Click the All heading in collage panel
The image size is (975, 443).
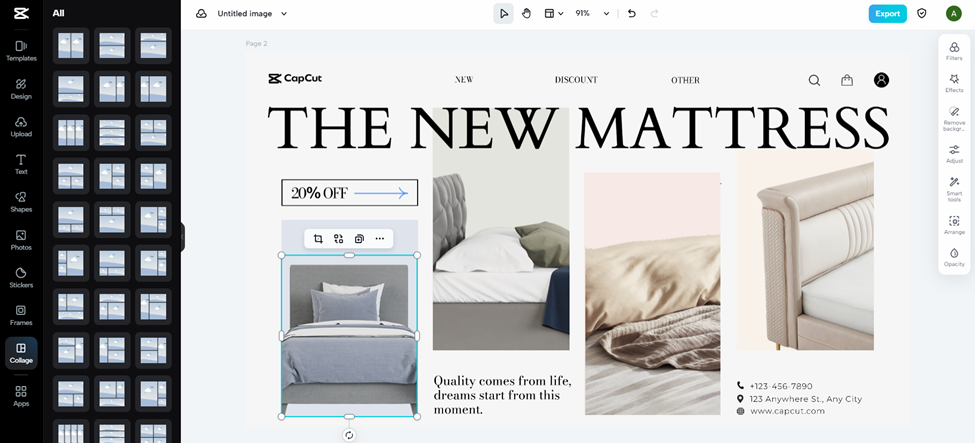coord(58,13)
